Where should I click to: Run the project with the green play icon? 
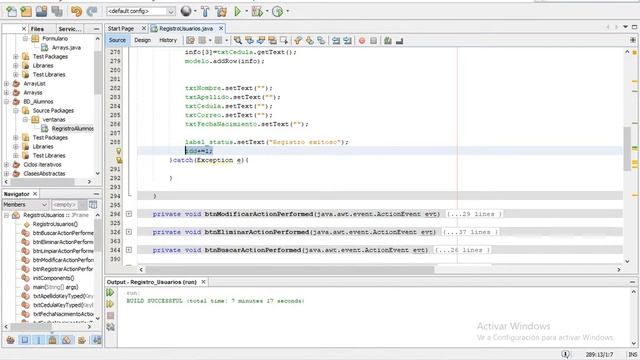tap(237, 11)
